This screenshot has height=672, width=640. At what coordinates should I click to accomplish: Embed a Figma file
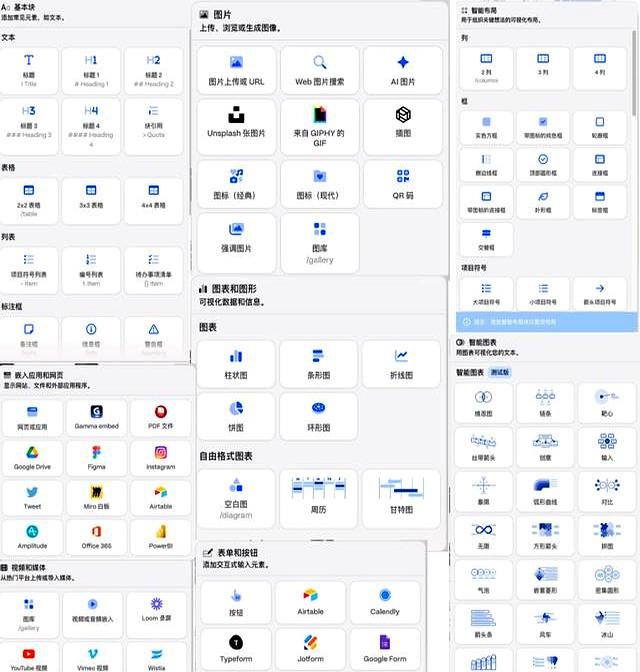tap(96, 459)
